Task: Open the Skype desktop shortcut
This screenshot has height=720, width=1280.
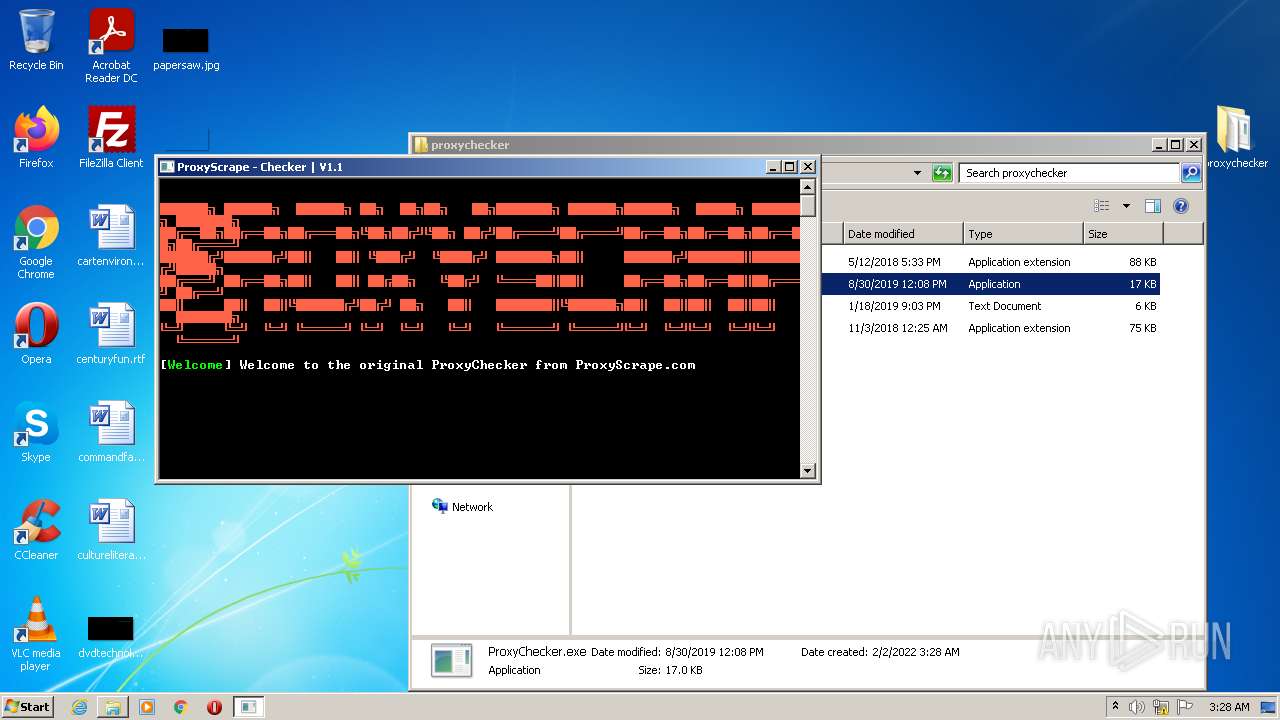Action: (36, 431)
